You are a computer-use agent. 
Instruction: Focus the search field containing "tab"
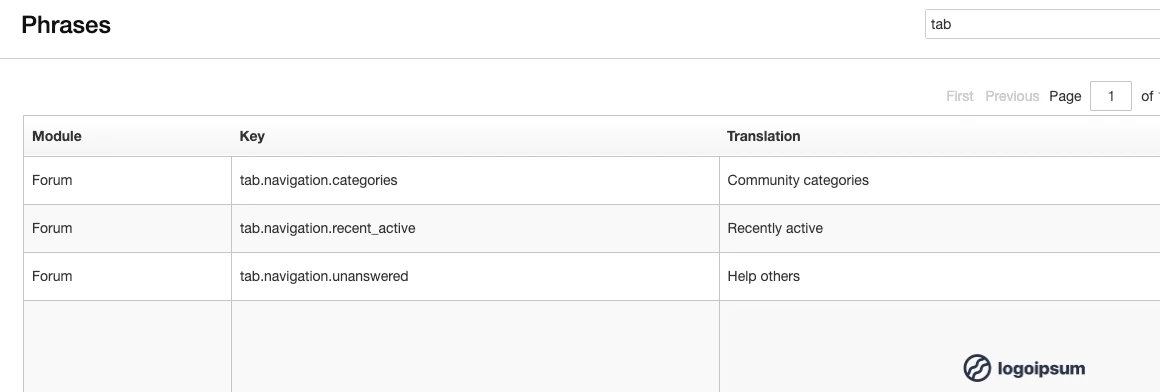pyautogui.click(x=1042, y=24)
